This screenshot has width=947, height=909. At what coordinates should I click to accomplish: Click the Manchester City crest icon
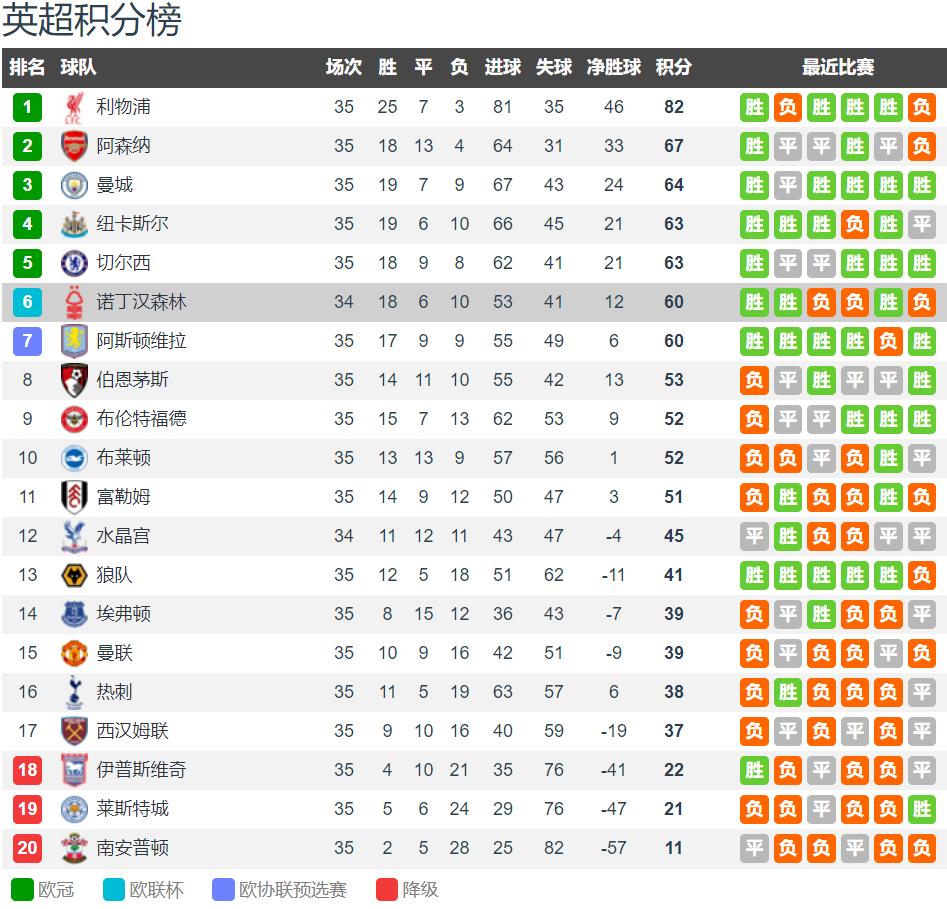[x=74, y=185]
